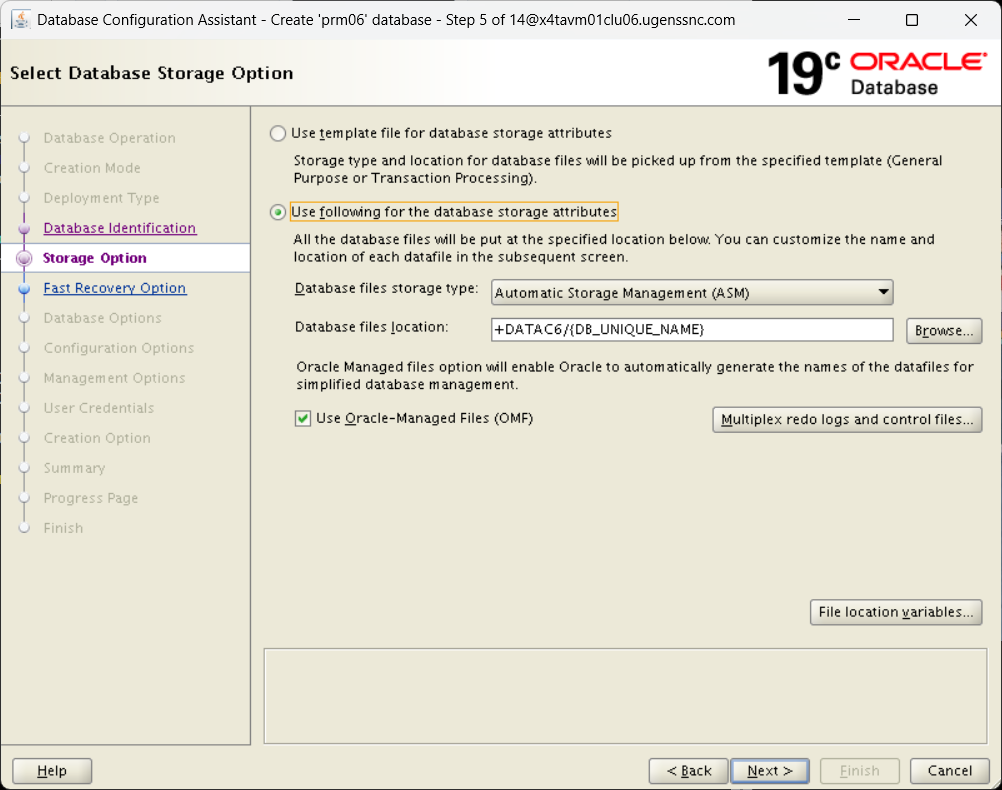Click the Help button

[52, 771]
